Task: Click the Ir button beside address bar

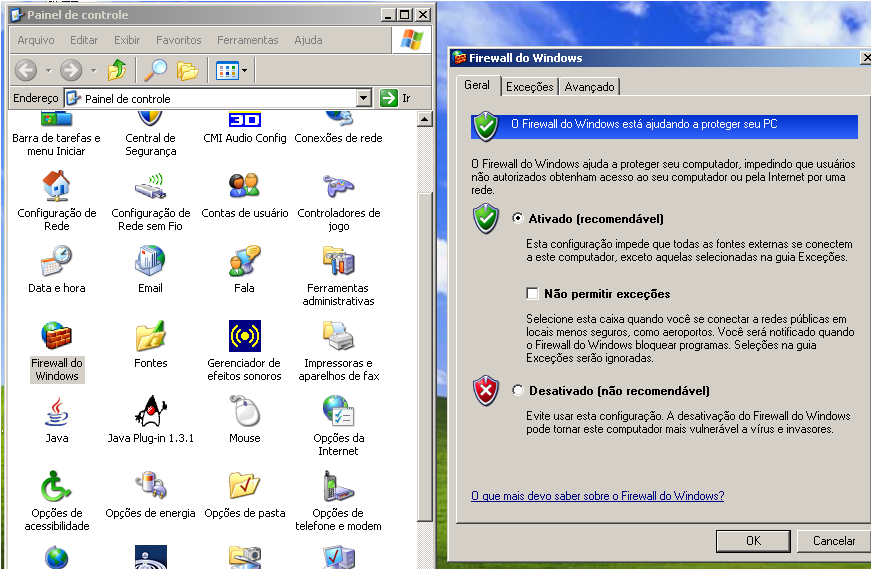Action: coord(395,98)
